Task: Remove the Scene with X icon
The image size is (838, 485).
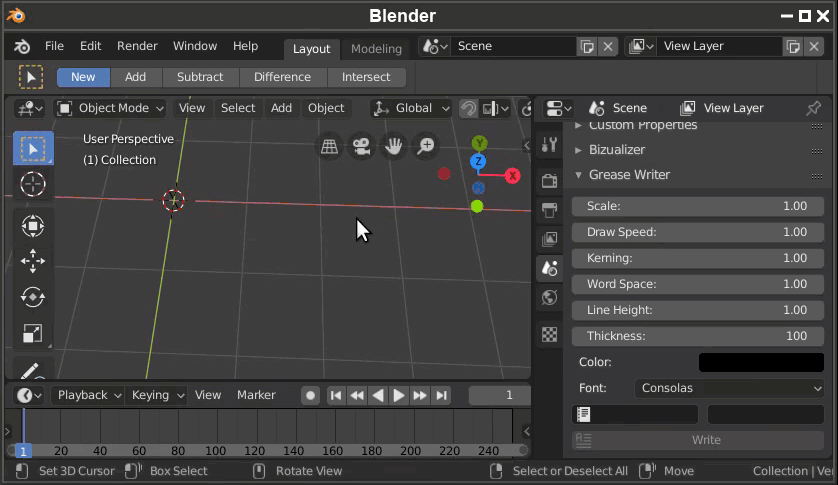Action: click(x=608, y=47)
